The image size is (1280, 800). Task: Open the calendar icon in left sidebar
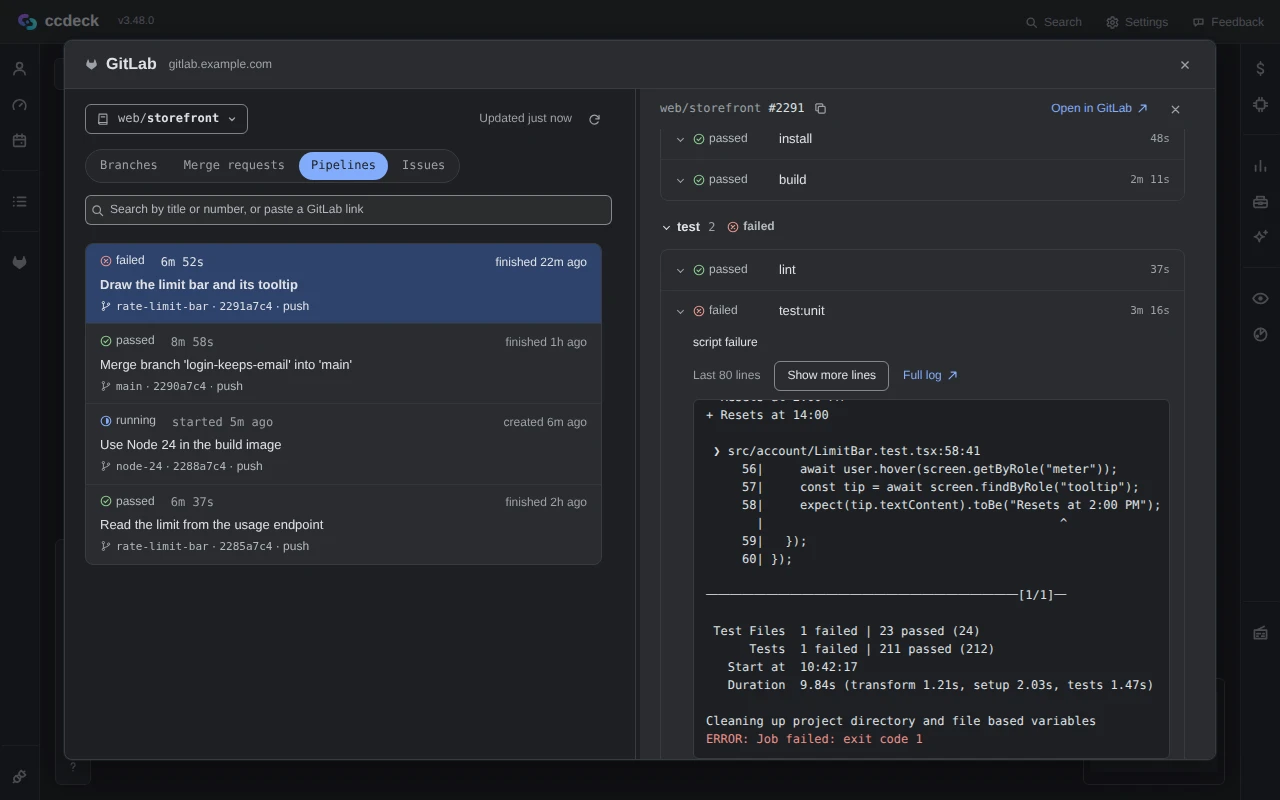click(19, 141)
